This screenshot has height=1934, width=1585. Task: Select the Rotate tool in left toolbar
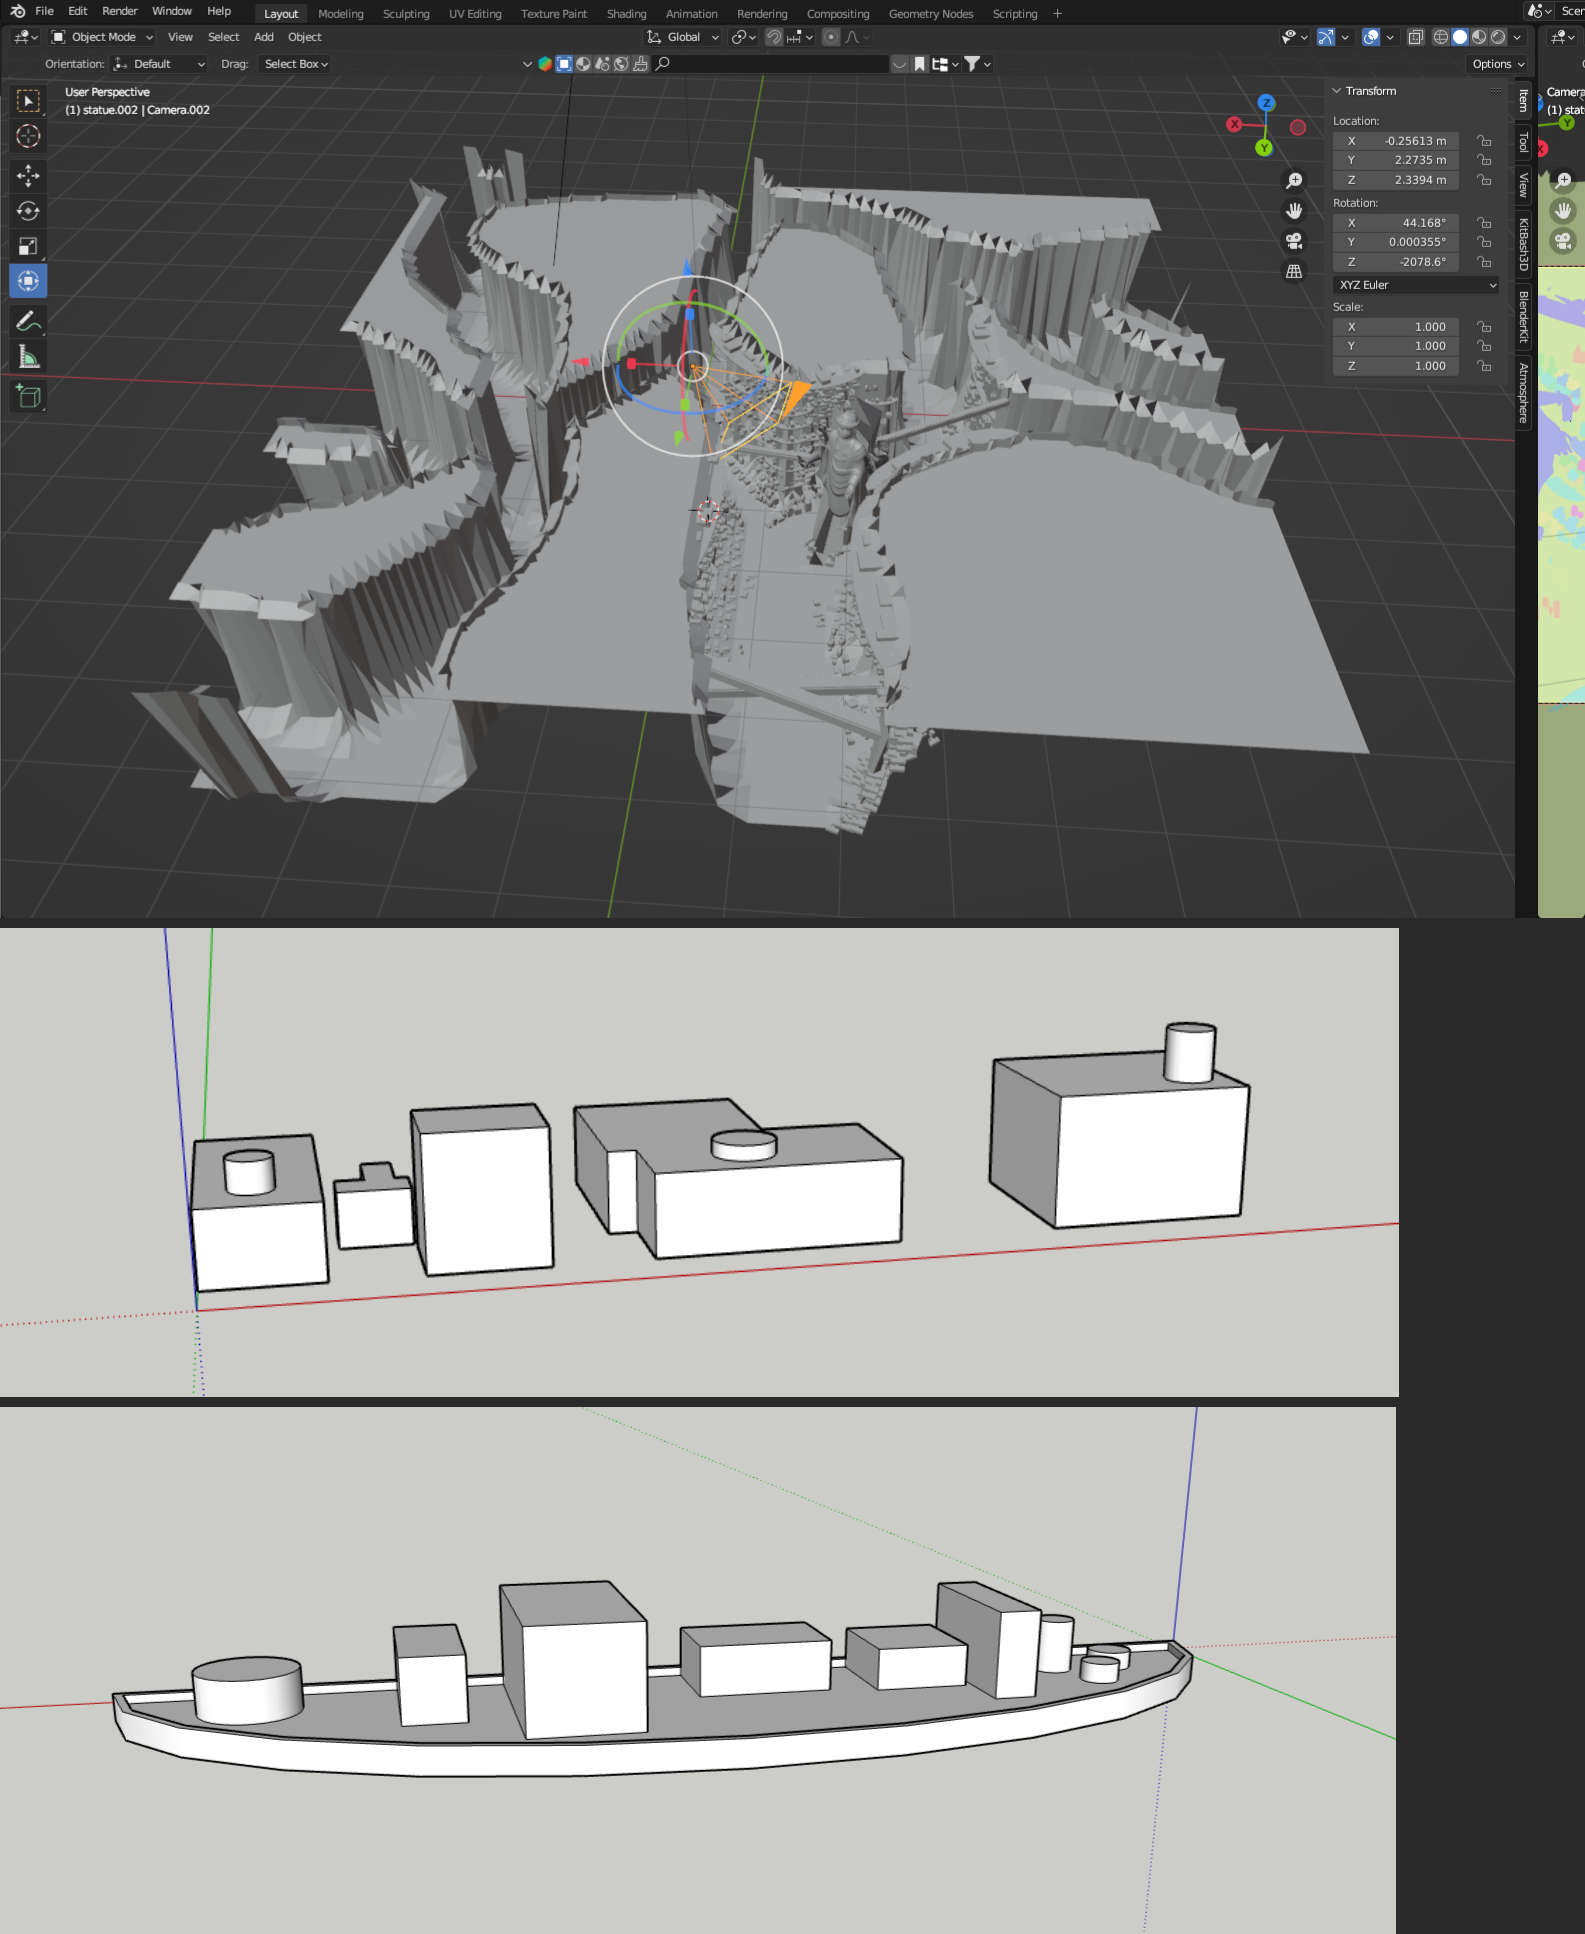[28, 211]
